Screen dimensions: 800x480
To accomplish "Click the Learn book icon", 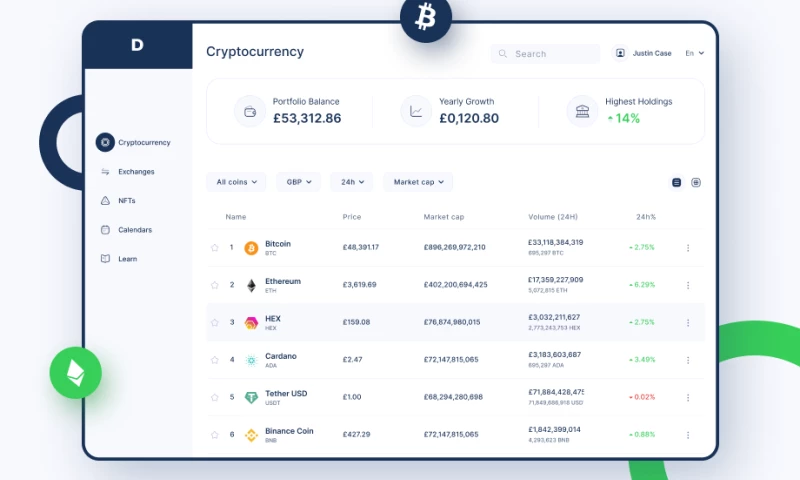I will [105, 259].
